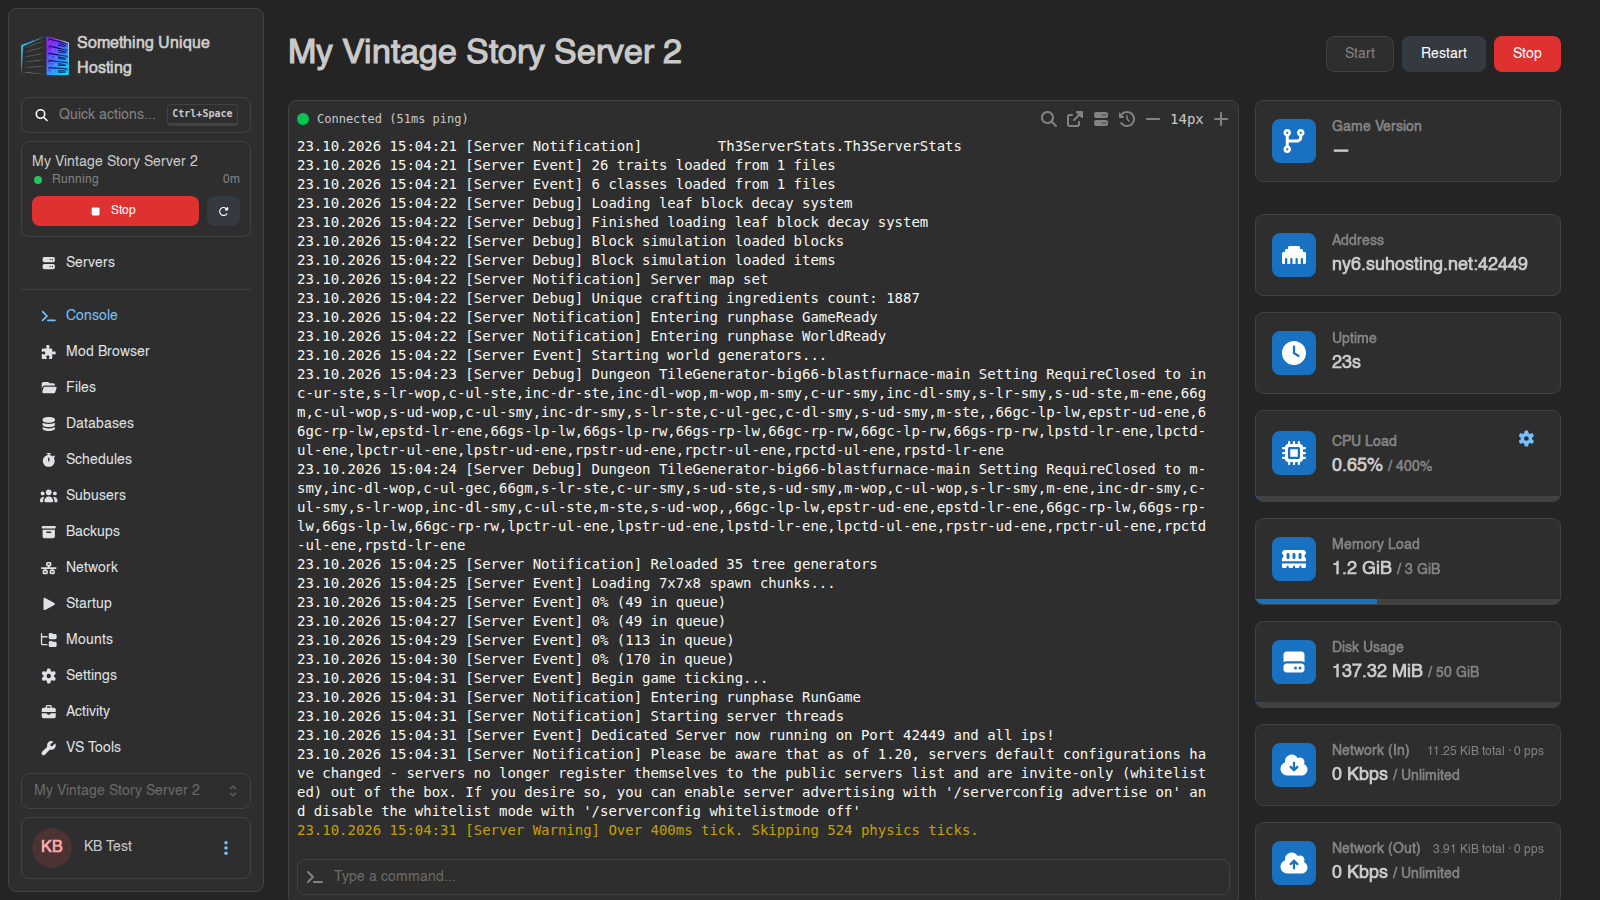Open KB Test user options menu
This screenshot has width=1600, height=900.
point(226,848)
